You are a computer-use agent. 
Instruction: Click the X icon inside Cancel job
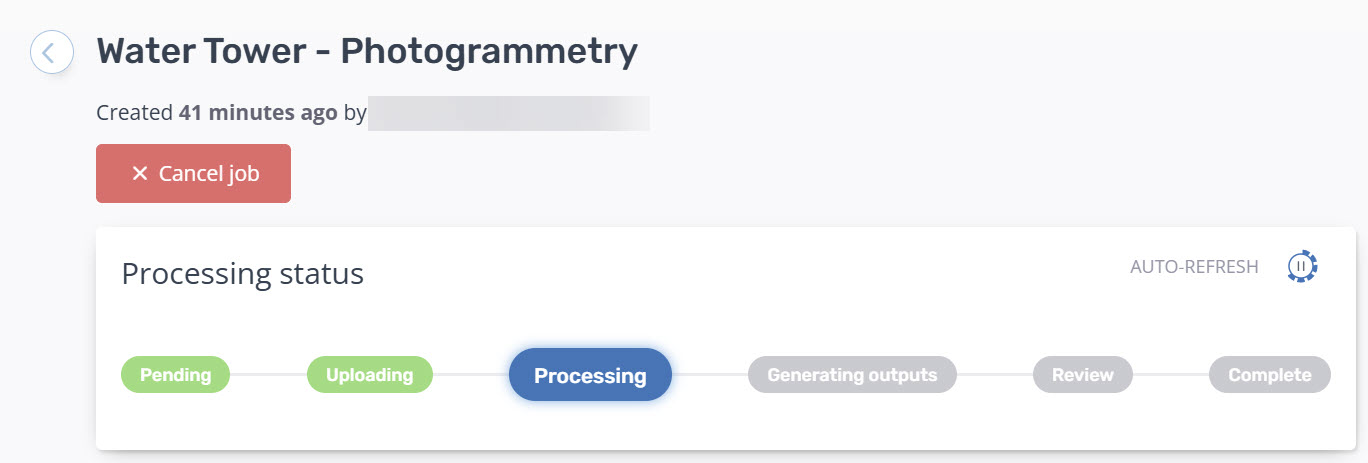pos(140,174)
